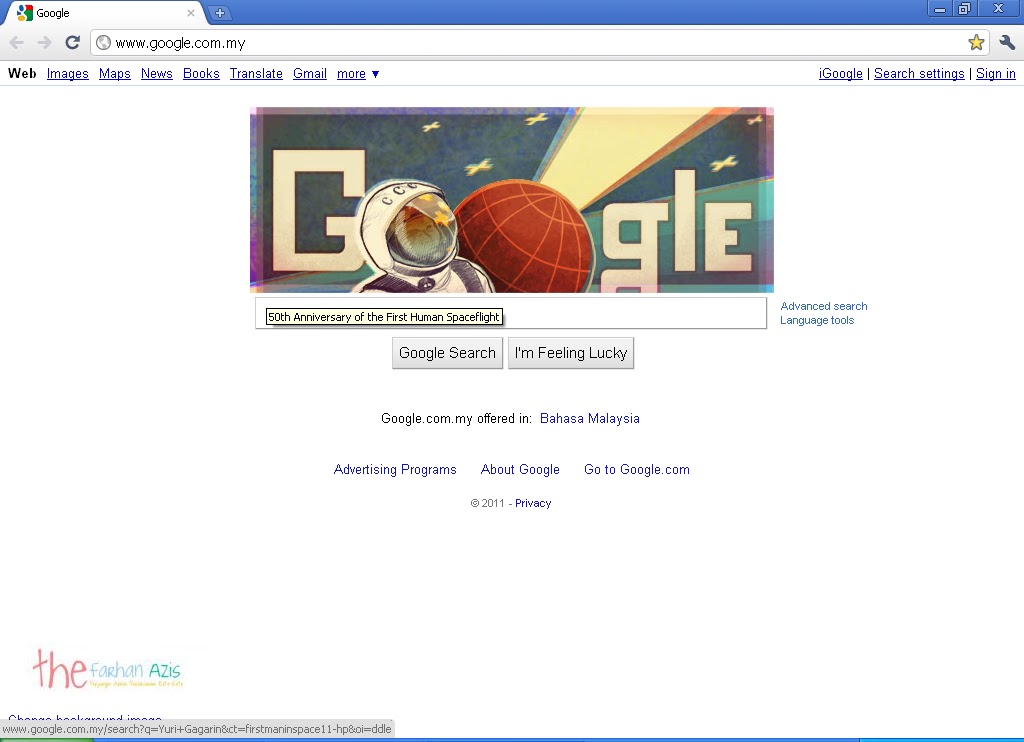Click the Yuri Gagarin spaceflight doodle

(x=512, y=200)
